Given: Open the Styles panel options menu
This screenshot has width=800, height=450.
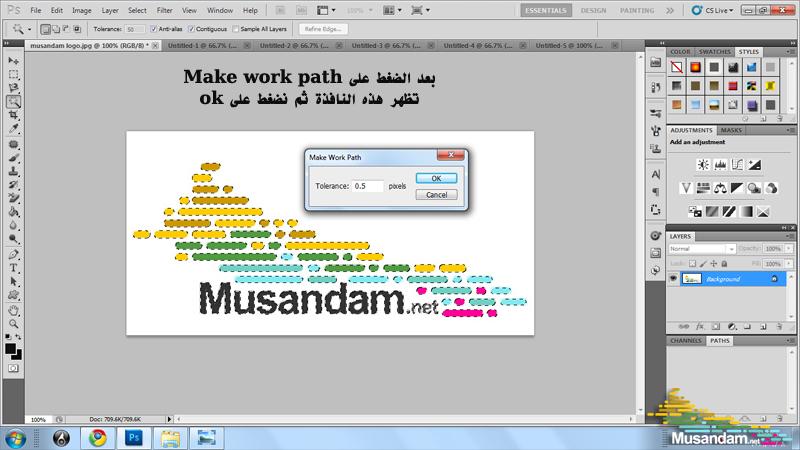Looking at the screenshot, I should coord(790,52).
